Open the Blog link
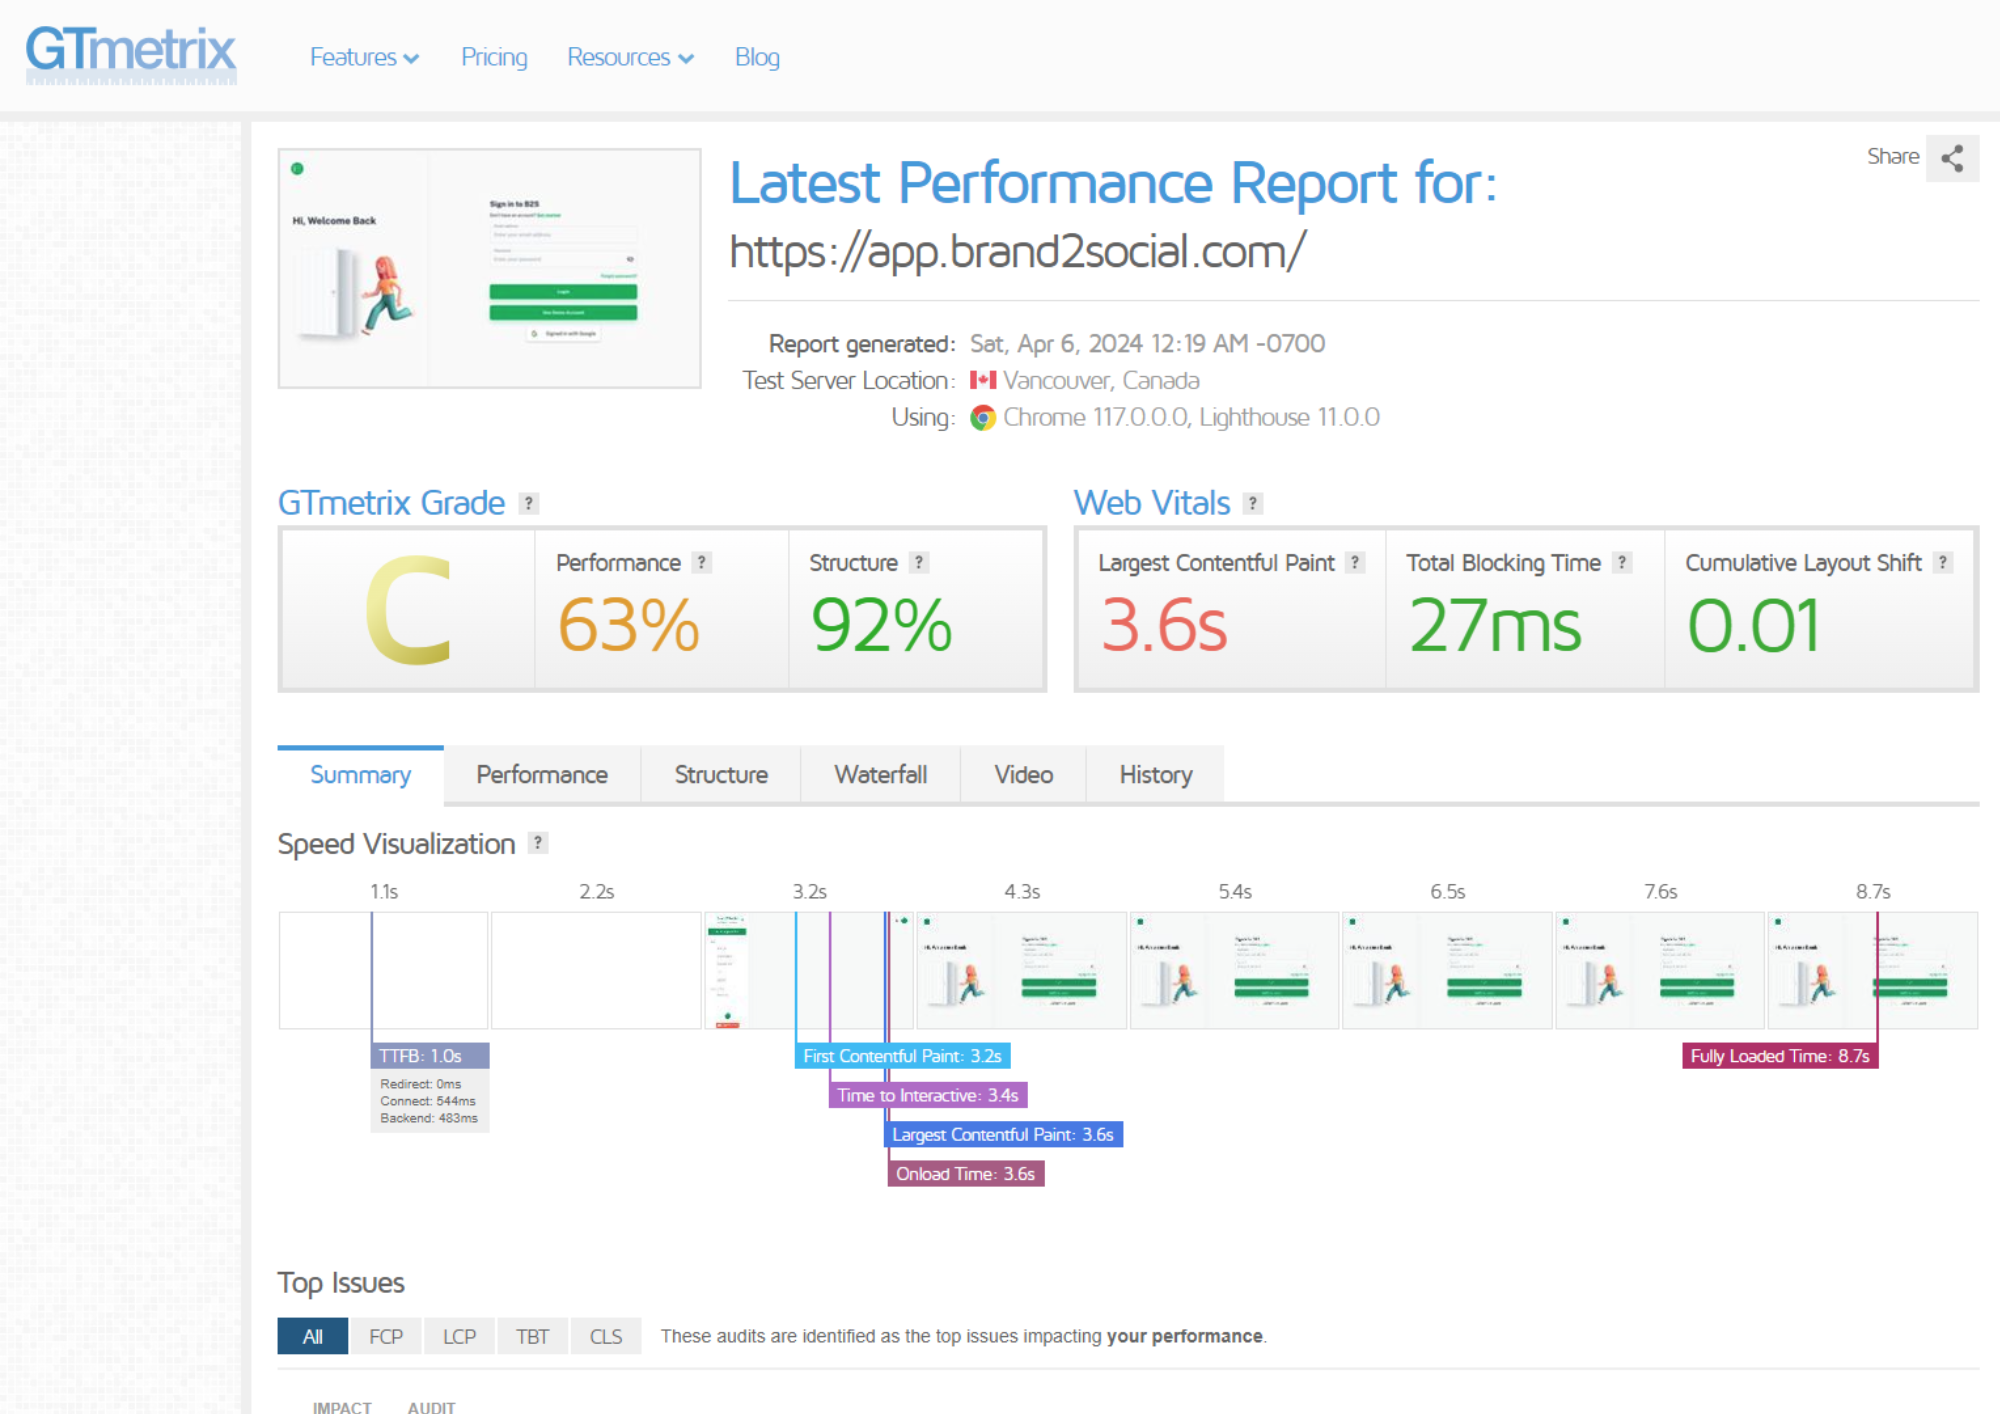This screenshot has height=1414, width=2000. coord(757,57)
